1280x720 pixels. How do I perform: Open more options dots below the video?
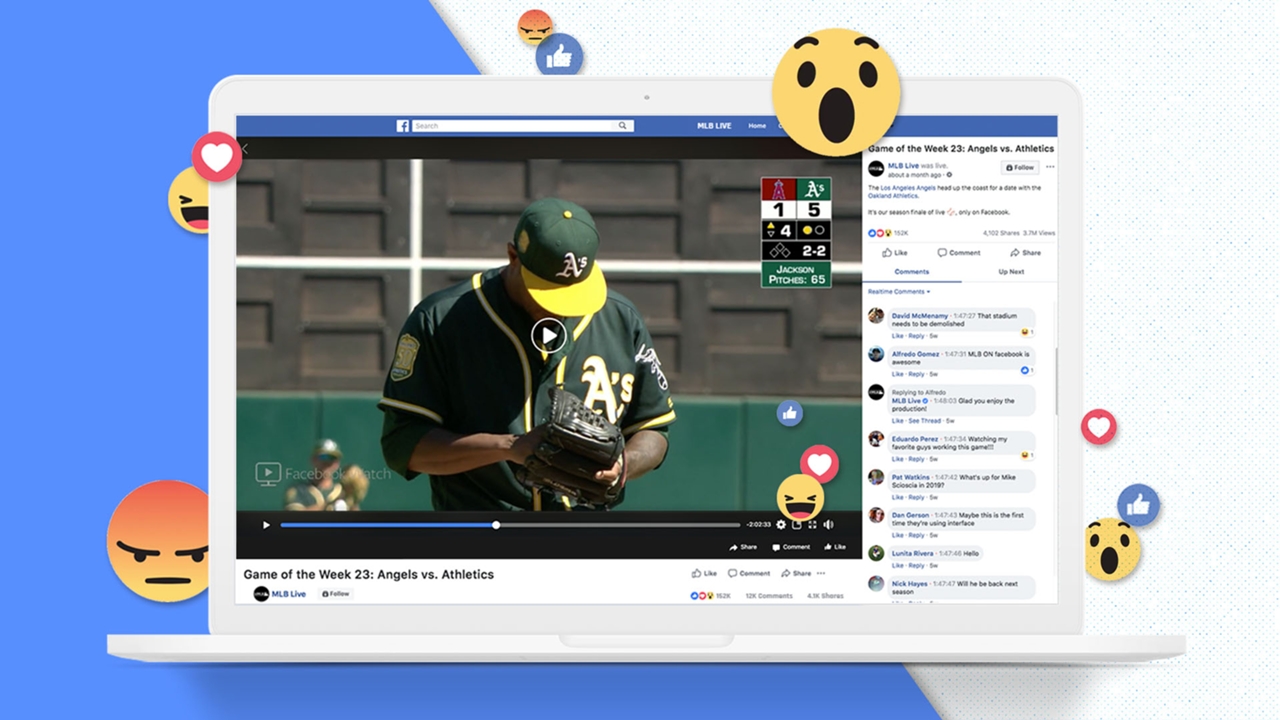tap(821, 574)
